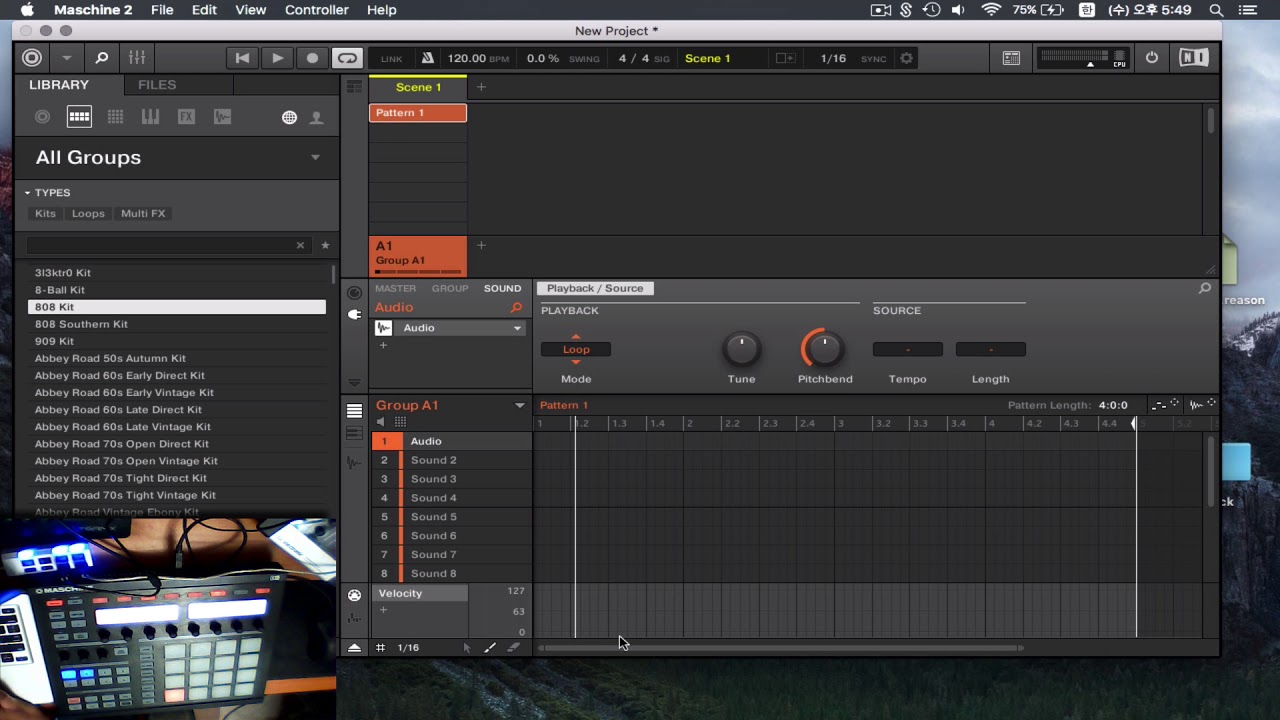The image size is (1280, 720).
Task: Switch to user content icon
Action: pyautogui.click(x=316, y=118)
